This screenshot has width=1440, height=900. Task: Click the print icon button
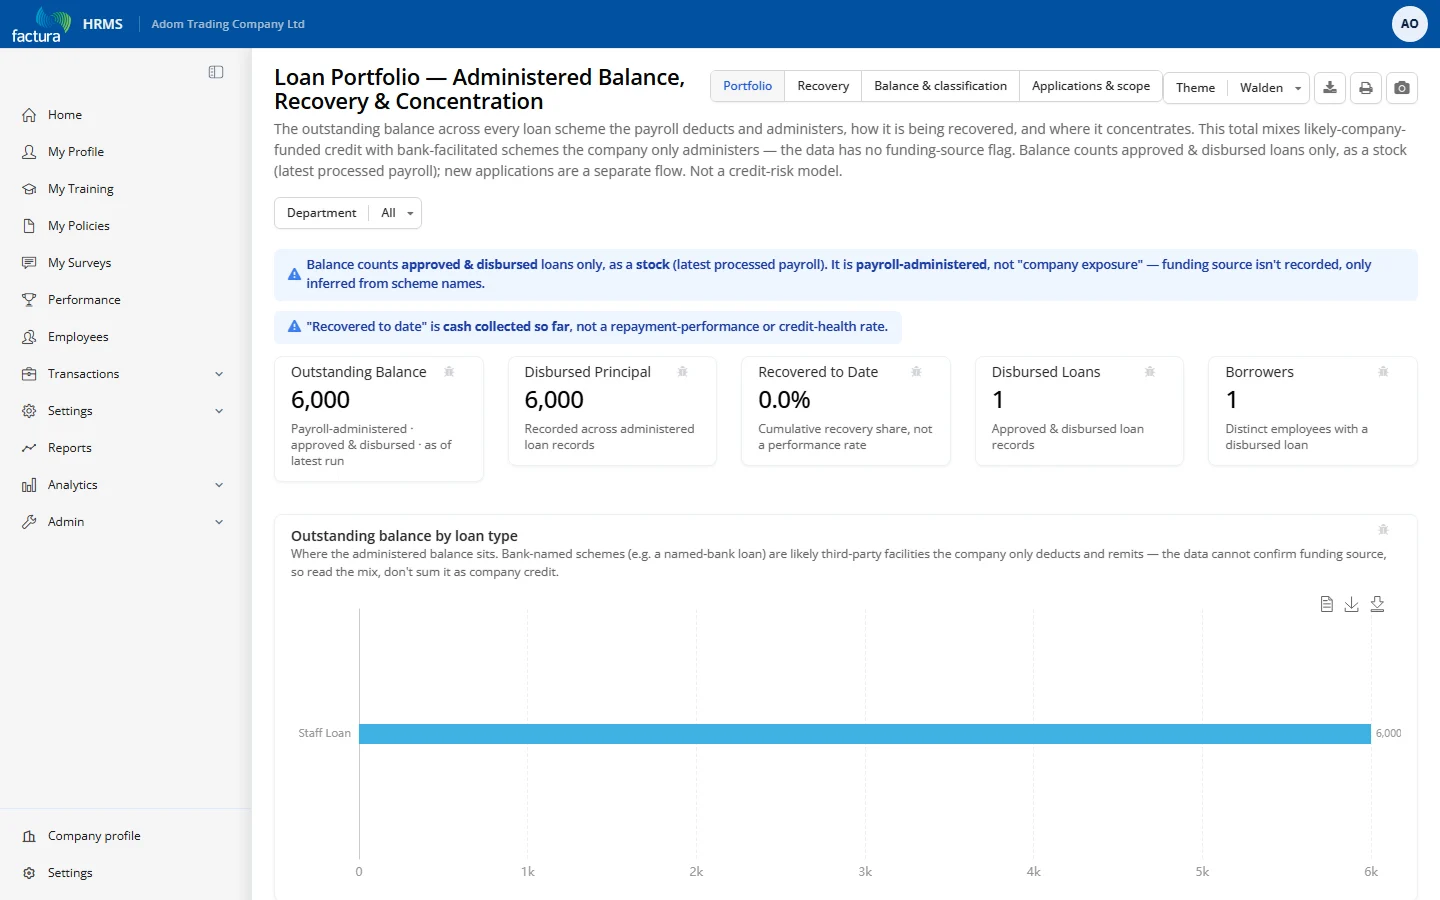click(x=1366, y=88)
